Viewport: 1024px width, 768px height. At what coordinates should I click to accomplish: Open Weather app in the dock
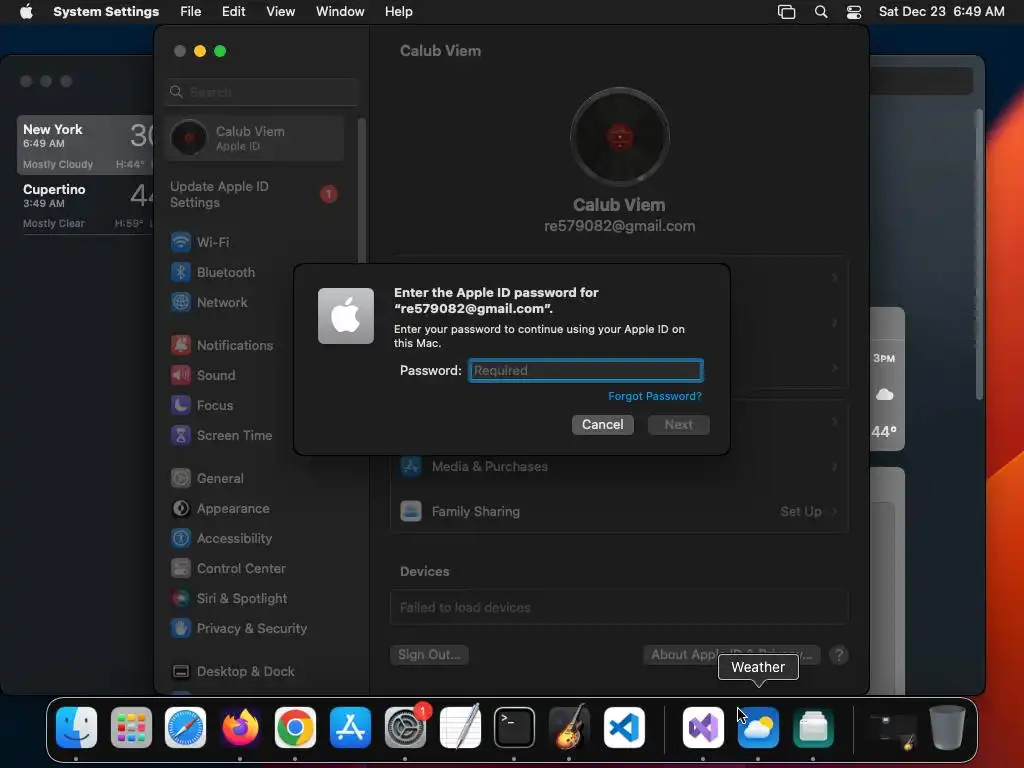click(x=758, y=727)
